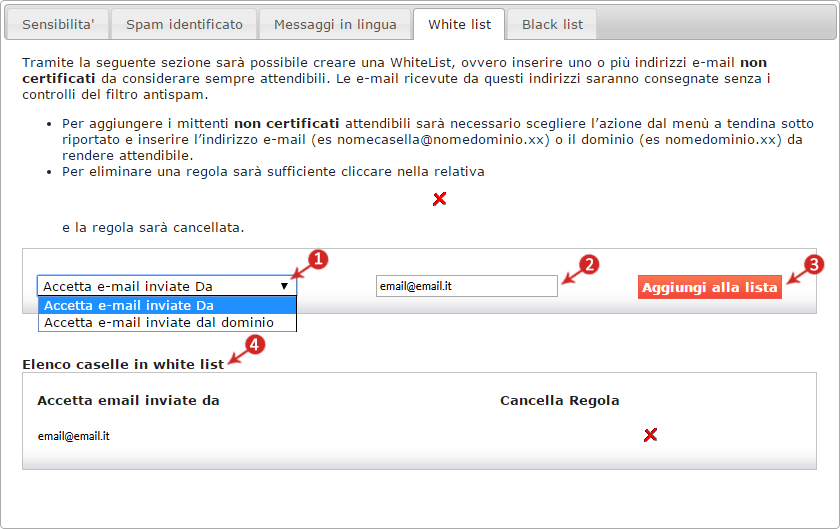Viewport: 840px width, 529px height.
Task: Click the red number 1 marker
Action: point(318,259)
